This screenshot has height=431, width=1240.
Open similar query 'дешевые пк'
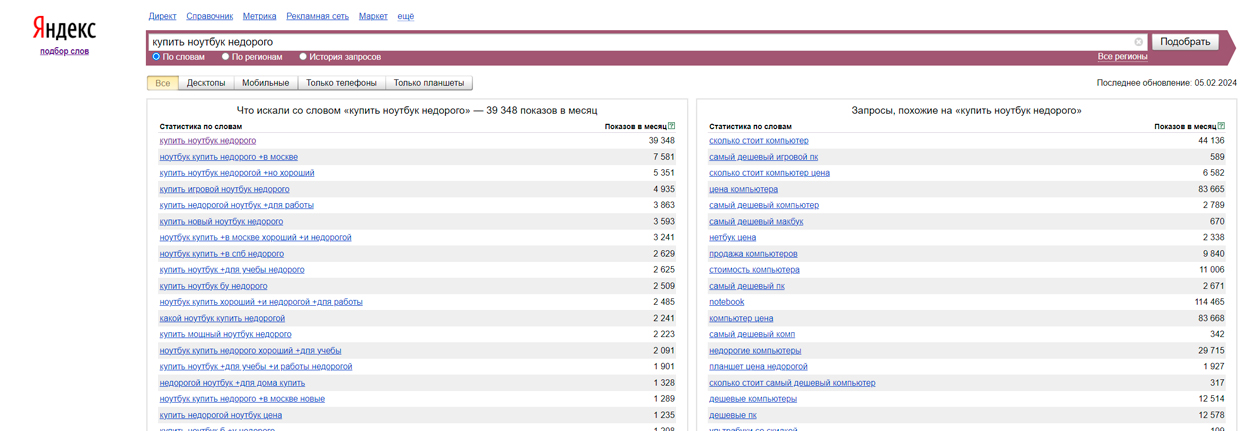[733, 415]
